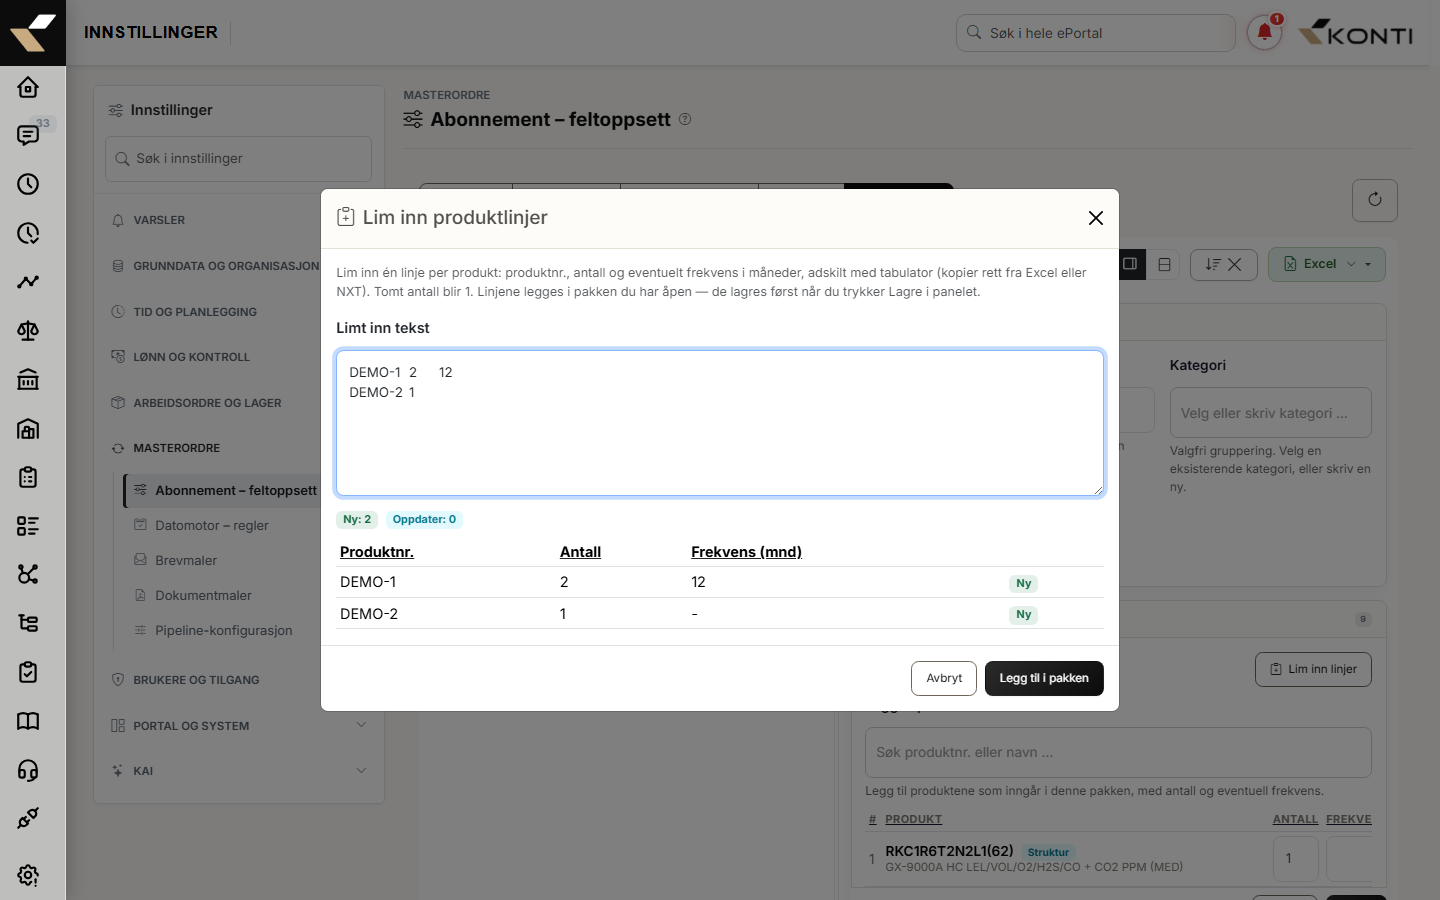This screenshot has height=900, width=1440.
Task: Sort by Frekvens (mnd) column header
Action: 746,552
